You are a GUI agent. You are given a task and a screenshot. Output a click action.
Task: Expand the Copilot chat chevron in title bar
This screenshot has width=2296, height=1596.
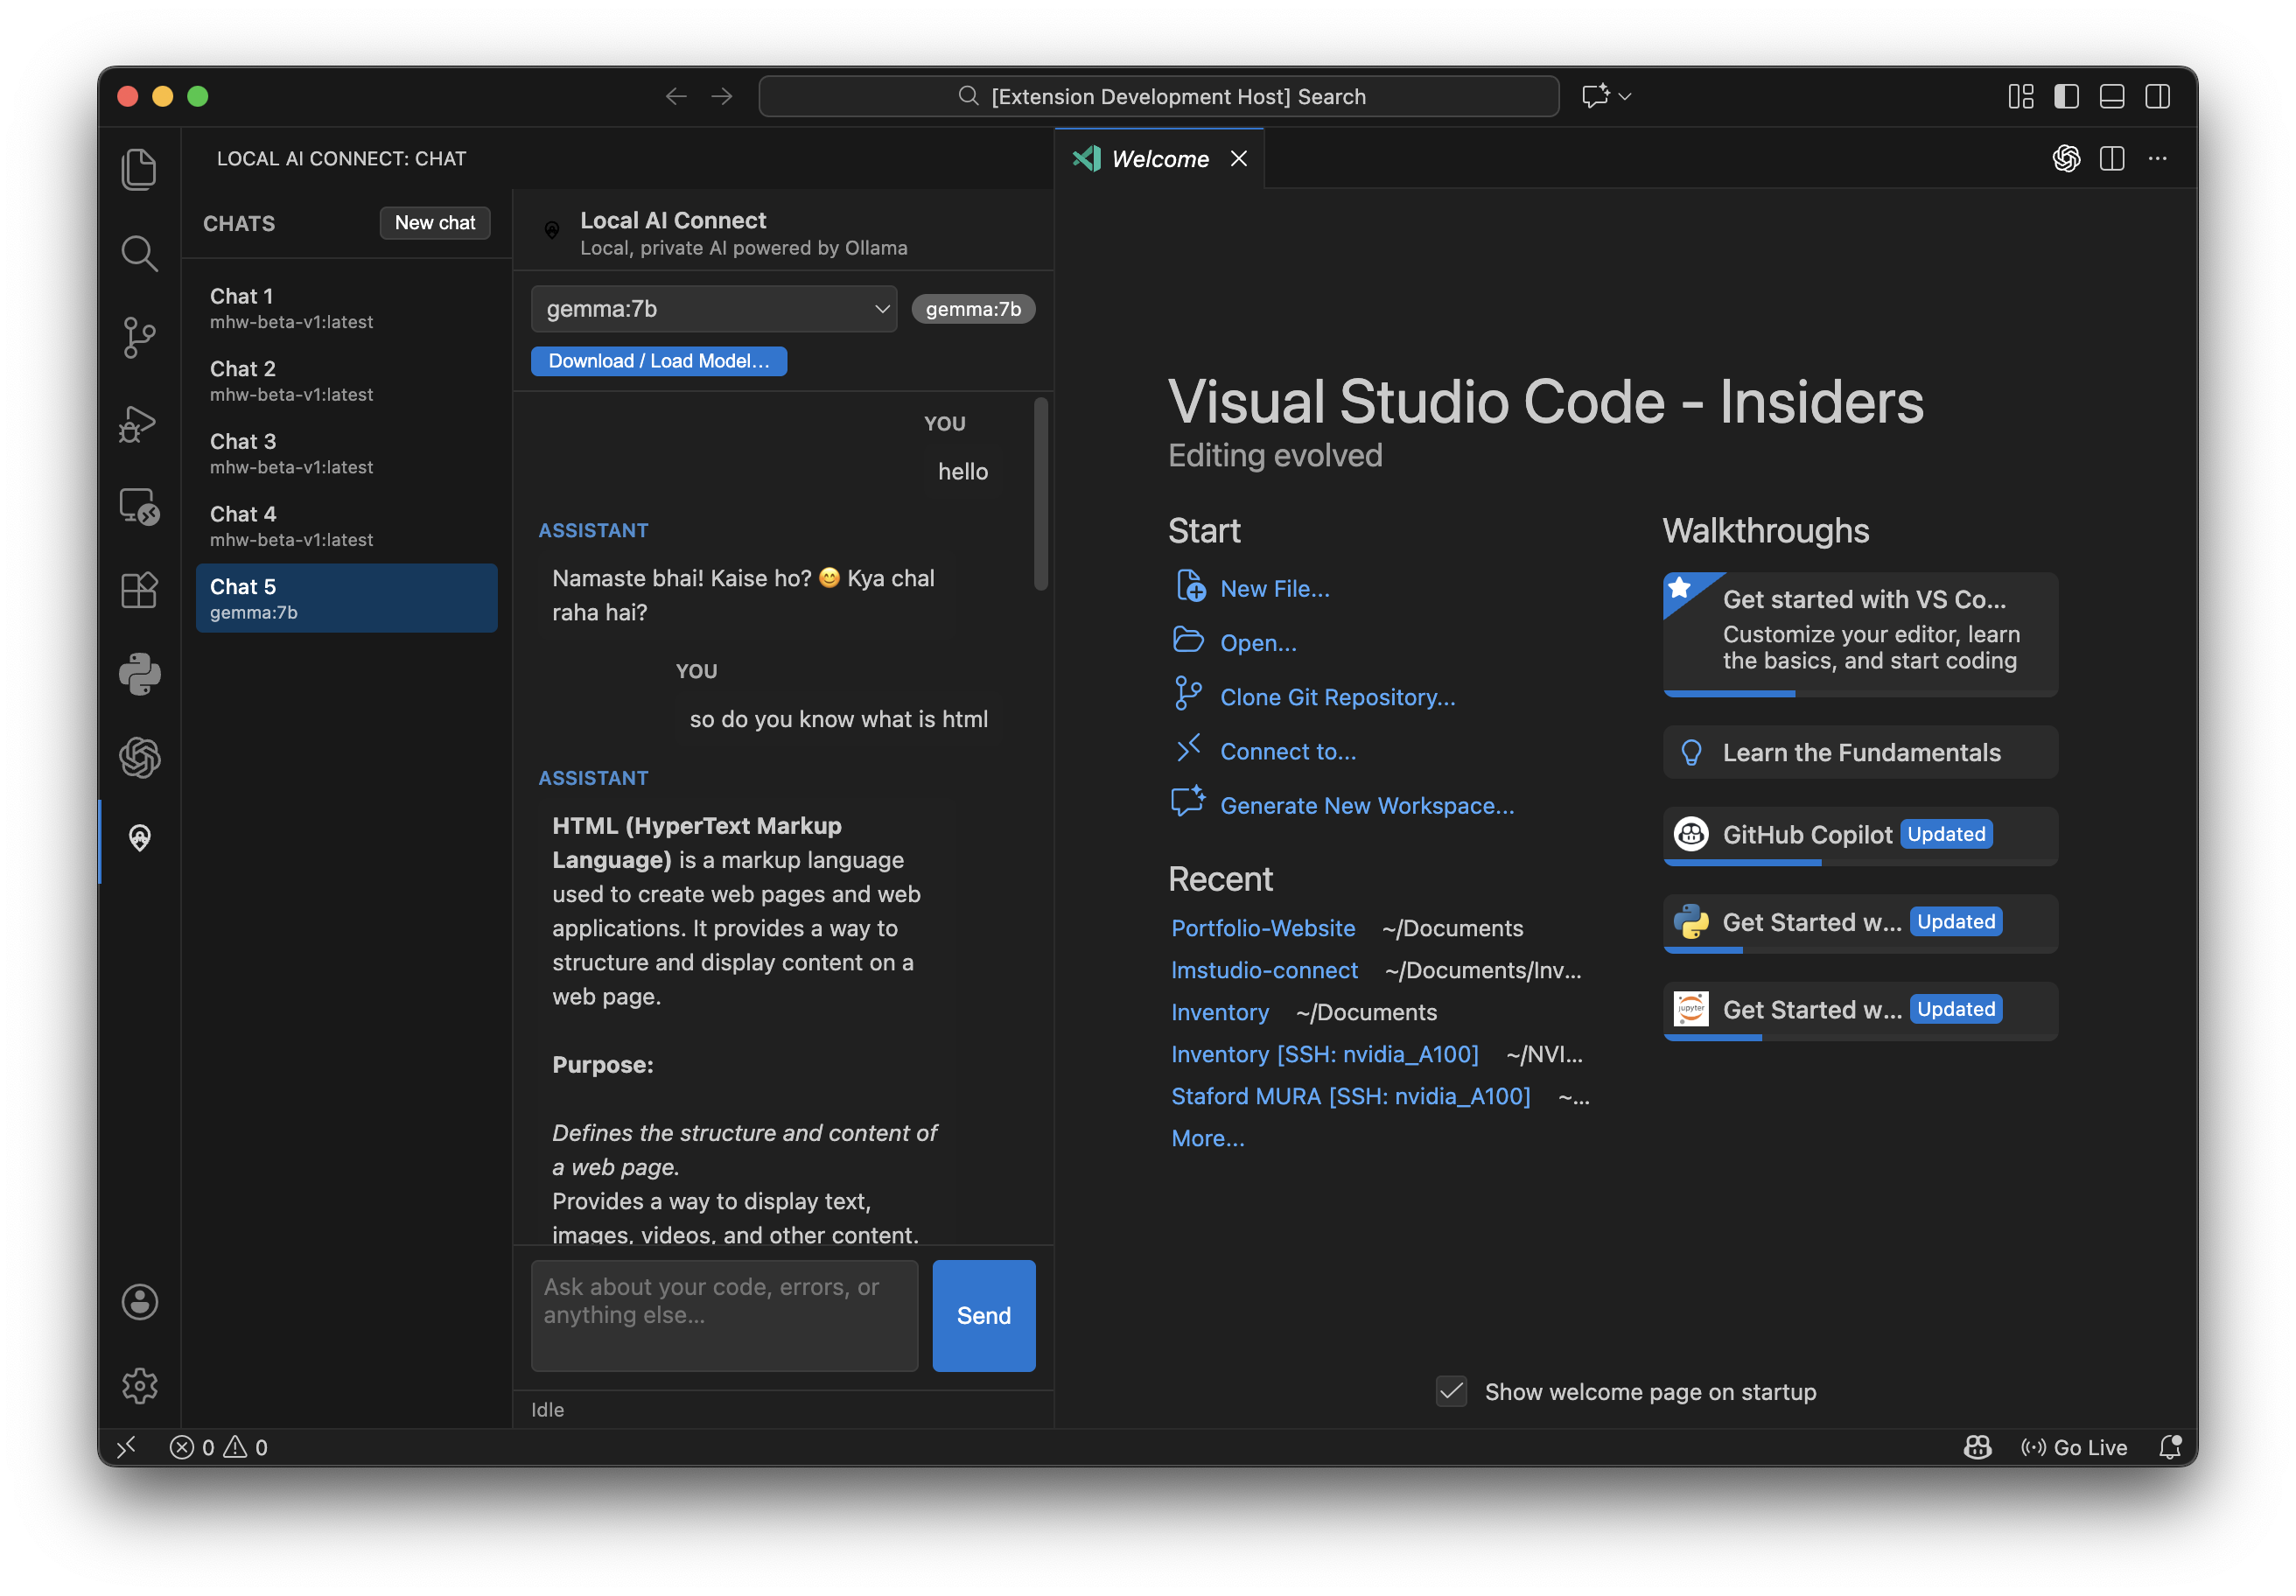click(x=1625, y=96)
